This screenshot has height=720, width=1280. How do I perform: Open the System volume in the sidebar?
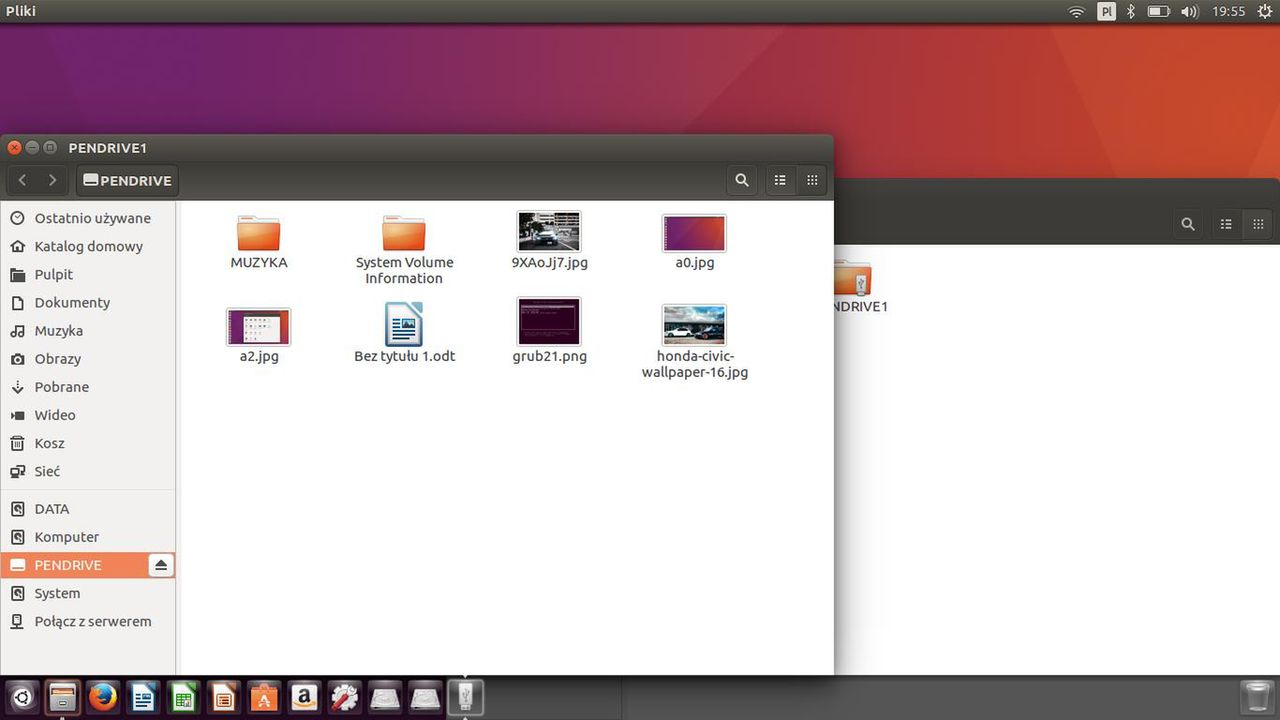88,593
